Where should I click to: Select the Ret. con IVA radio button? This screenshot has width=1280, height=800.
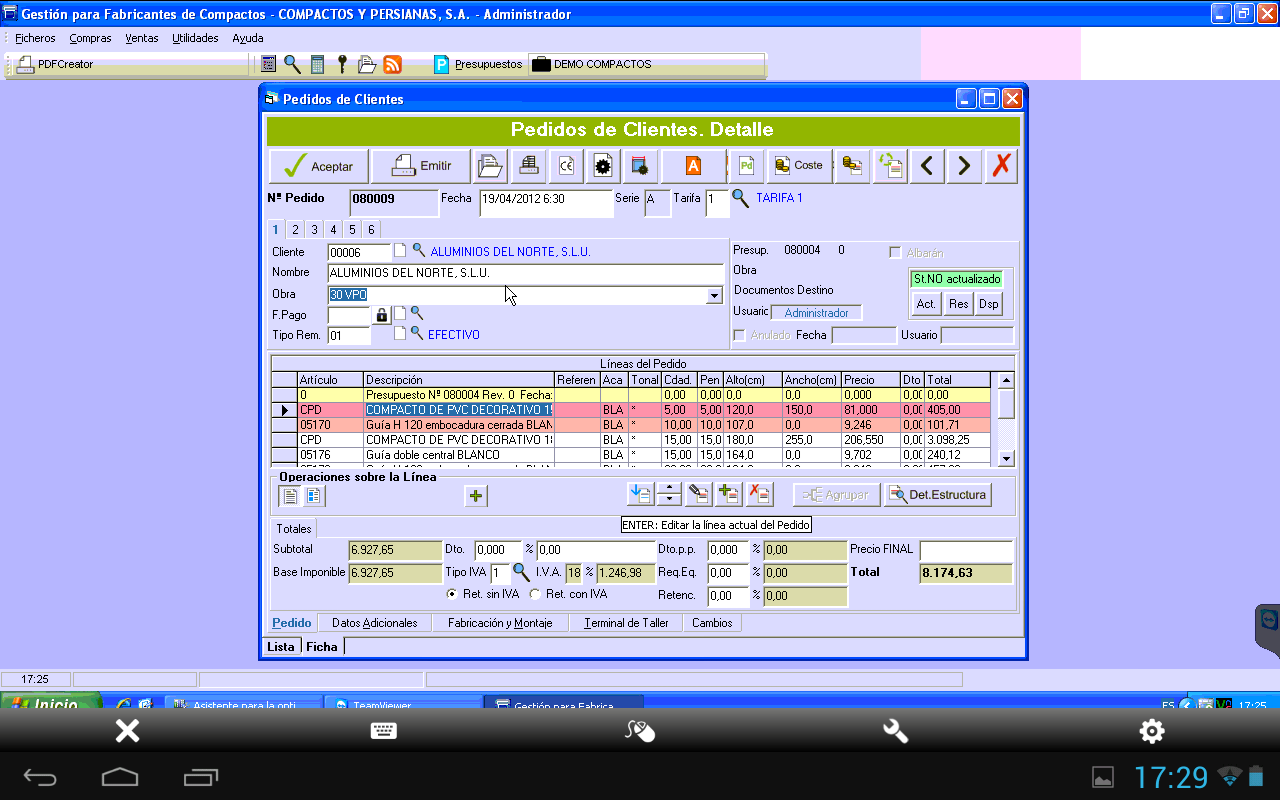(535, 594)
